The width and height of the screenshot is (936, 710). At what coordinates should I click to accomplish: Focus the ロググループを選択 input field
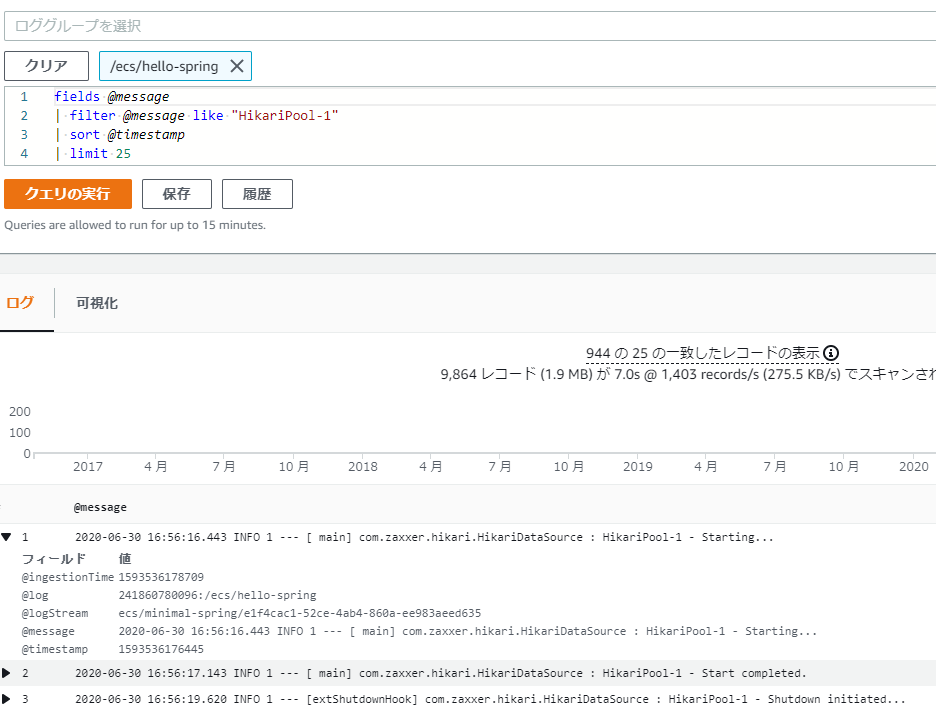(470, 26)
